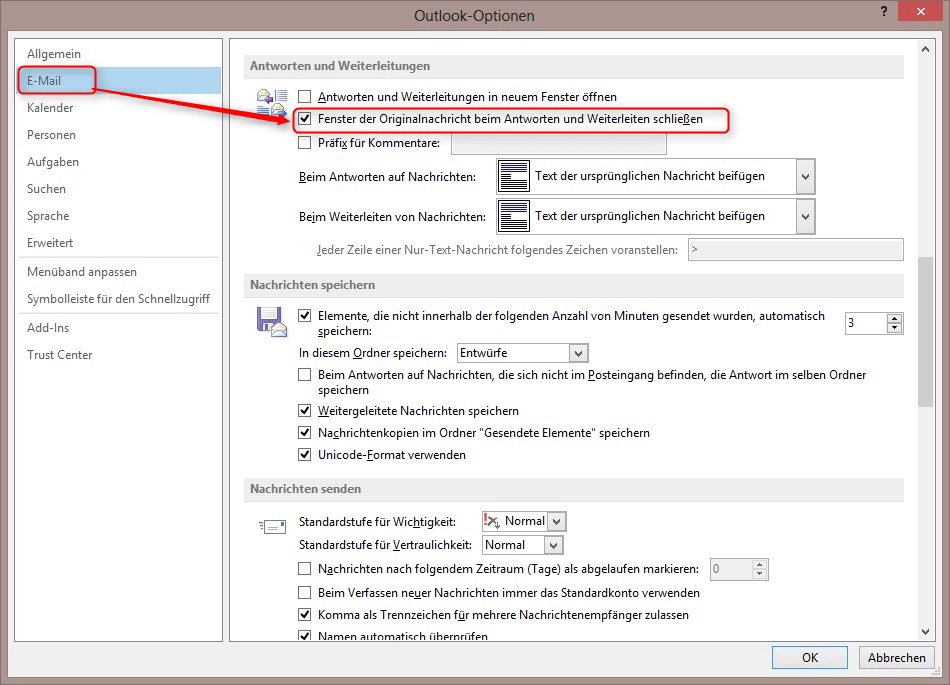Click the send messages envelope icon
Image resolution: width=950 pixels, height=685 pixels.
[272, 527]
